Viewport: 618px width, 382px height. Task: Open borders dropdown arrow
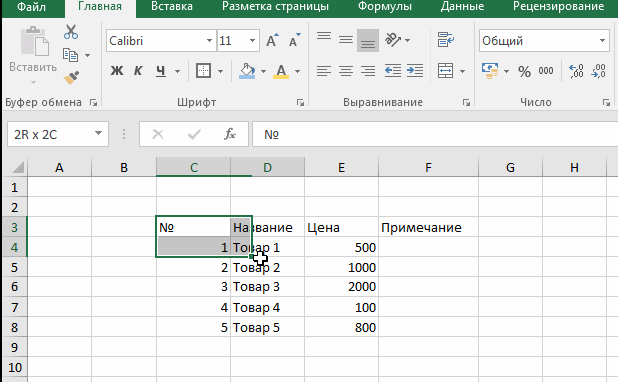click(220, 71)
